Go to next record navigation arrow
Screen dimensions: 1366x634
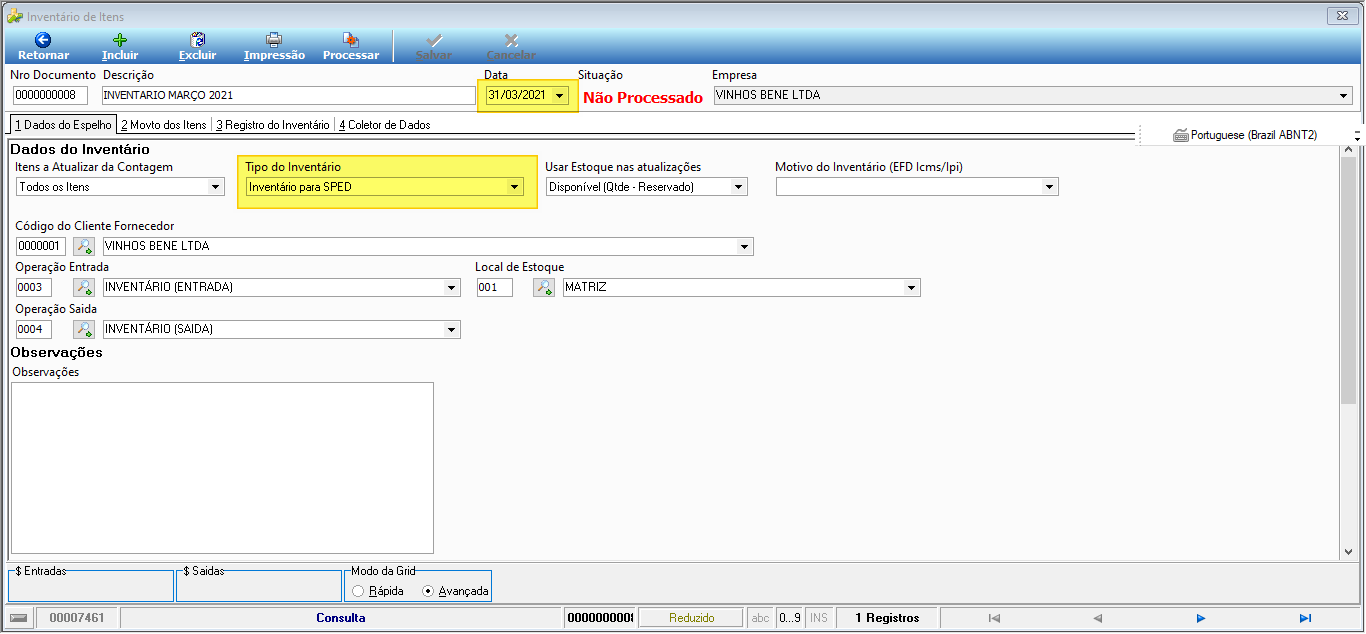coord(1201,618)
